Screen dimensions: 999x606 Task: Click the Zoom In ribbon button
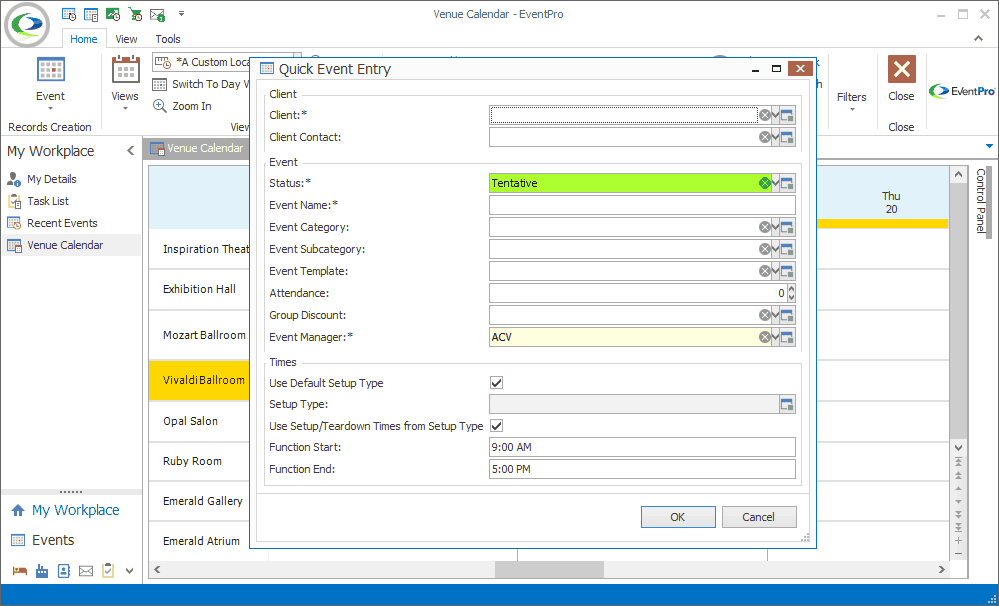tap(182, 106)
